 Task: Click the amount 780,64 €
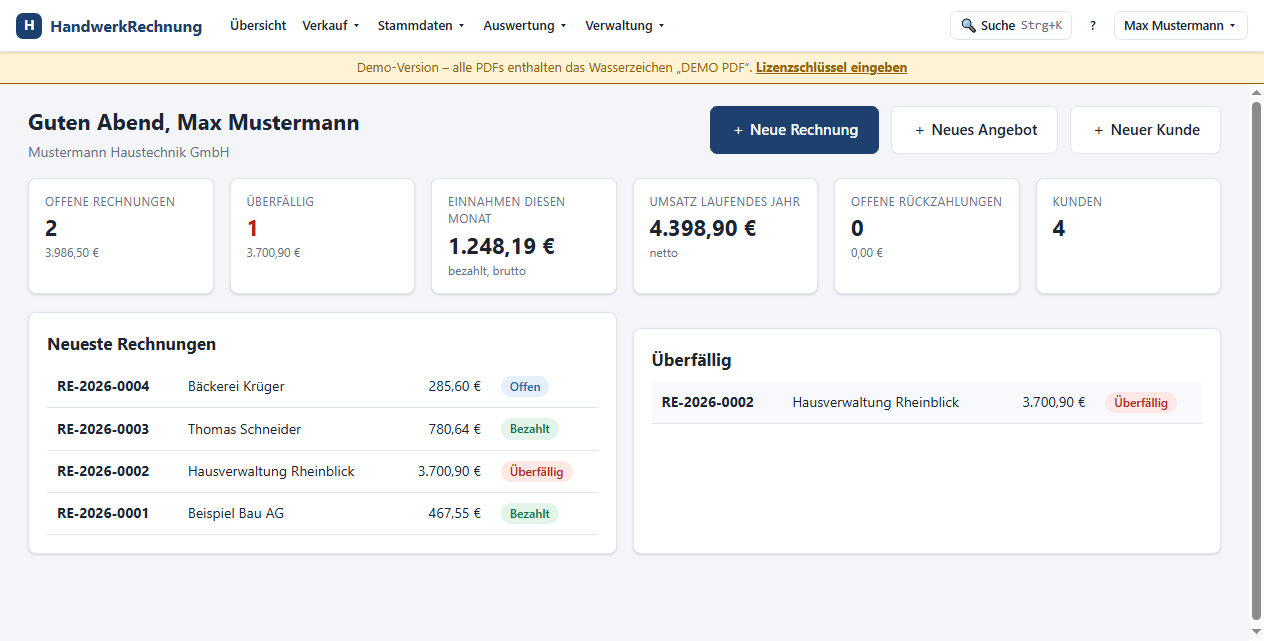click(x=455, y=429)
